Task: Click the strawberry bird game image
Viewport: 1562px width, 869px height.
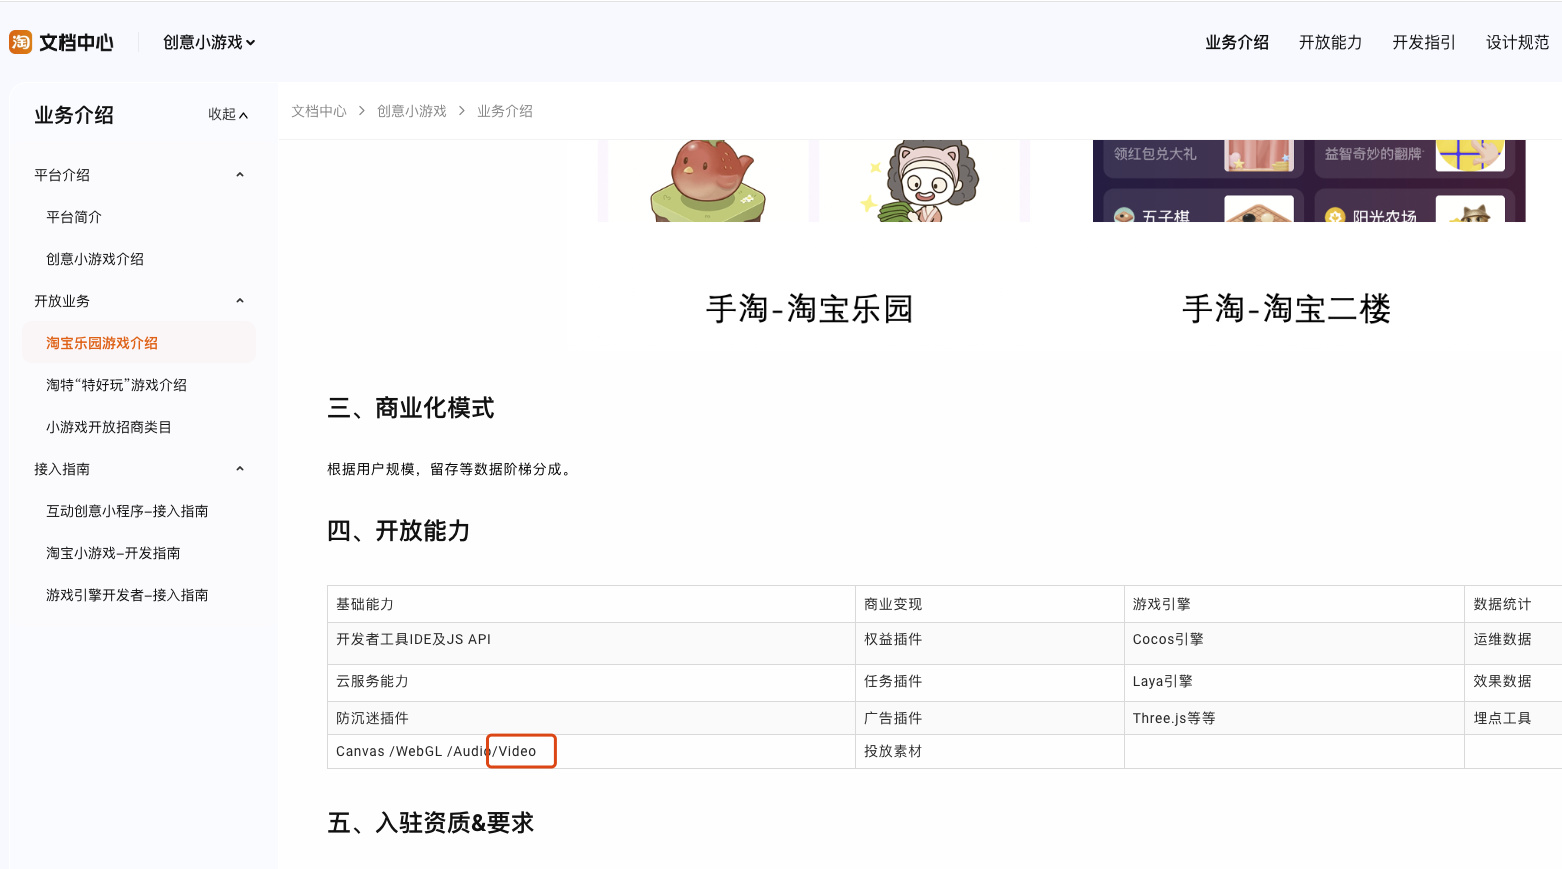Action: point(708,181)
